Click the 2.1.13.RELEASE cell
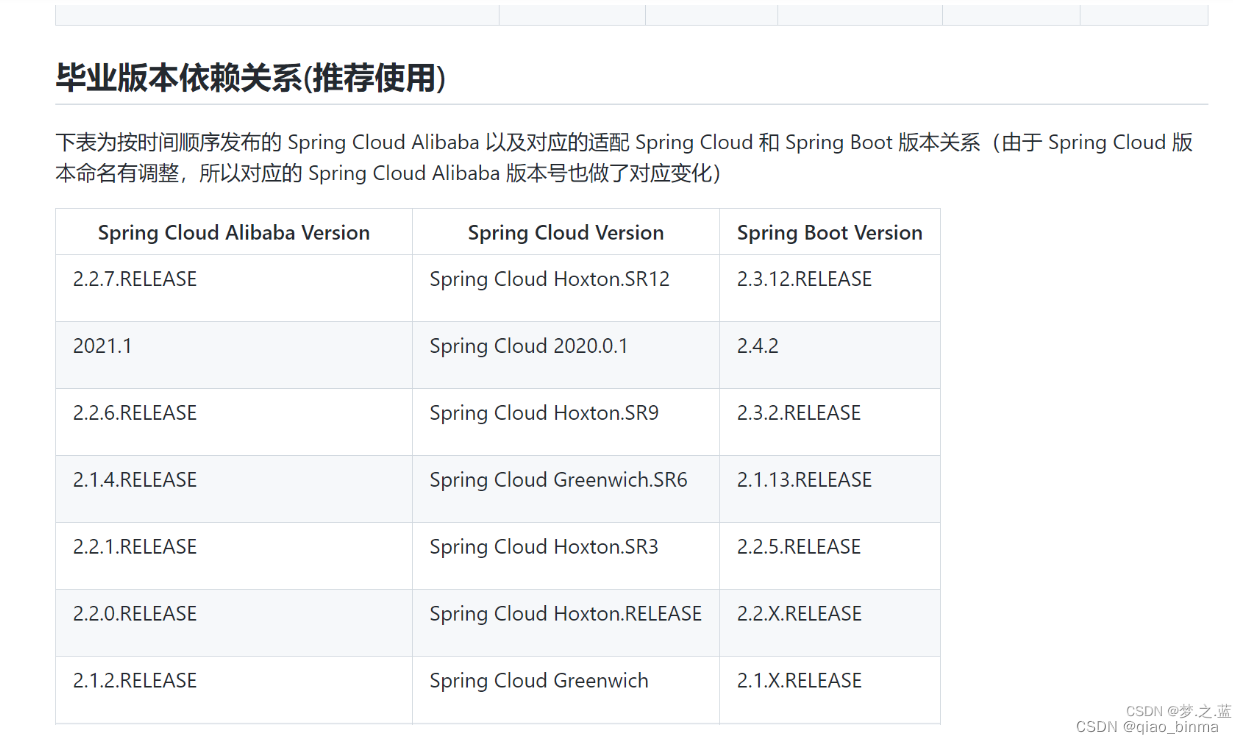The height and width of the screenshot is (744, 1233). click(830, 489)
